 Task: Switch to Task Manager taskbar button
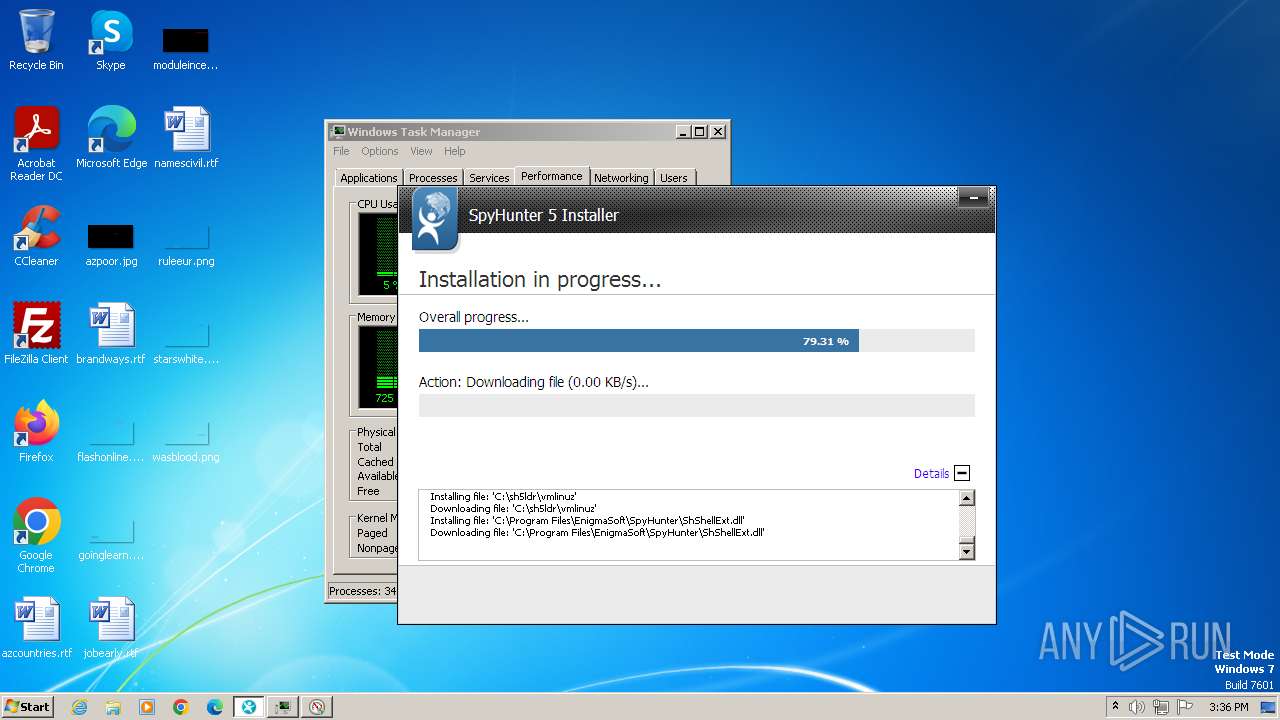(283, 707)
